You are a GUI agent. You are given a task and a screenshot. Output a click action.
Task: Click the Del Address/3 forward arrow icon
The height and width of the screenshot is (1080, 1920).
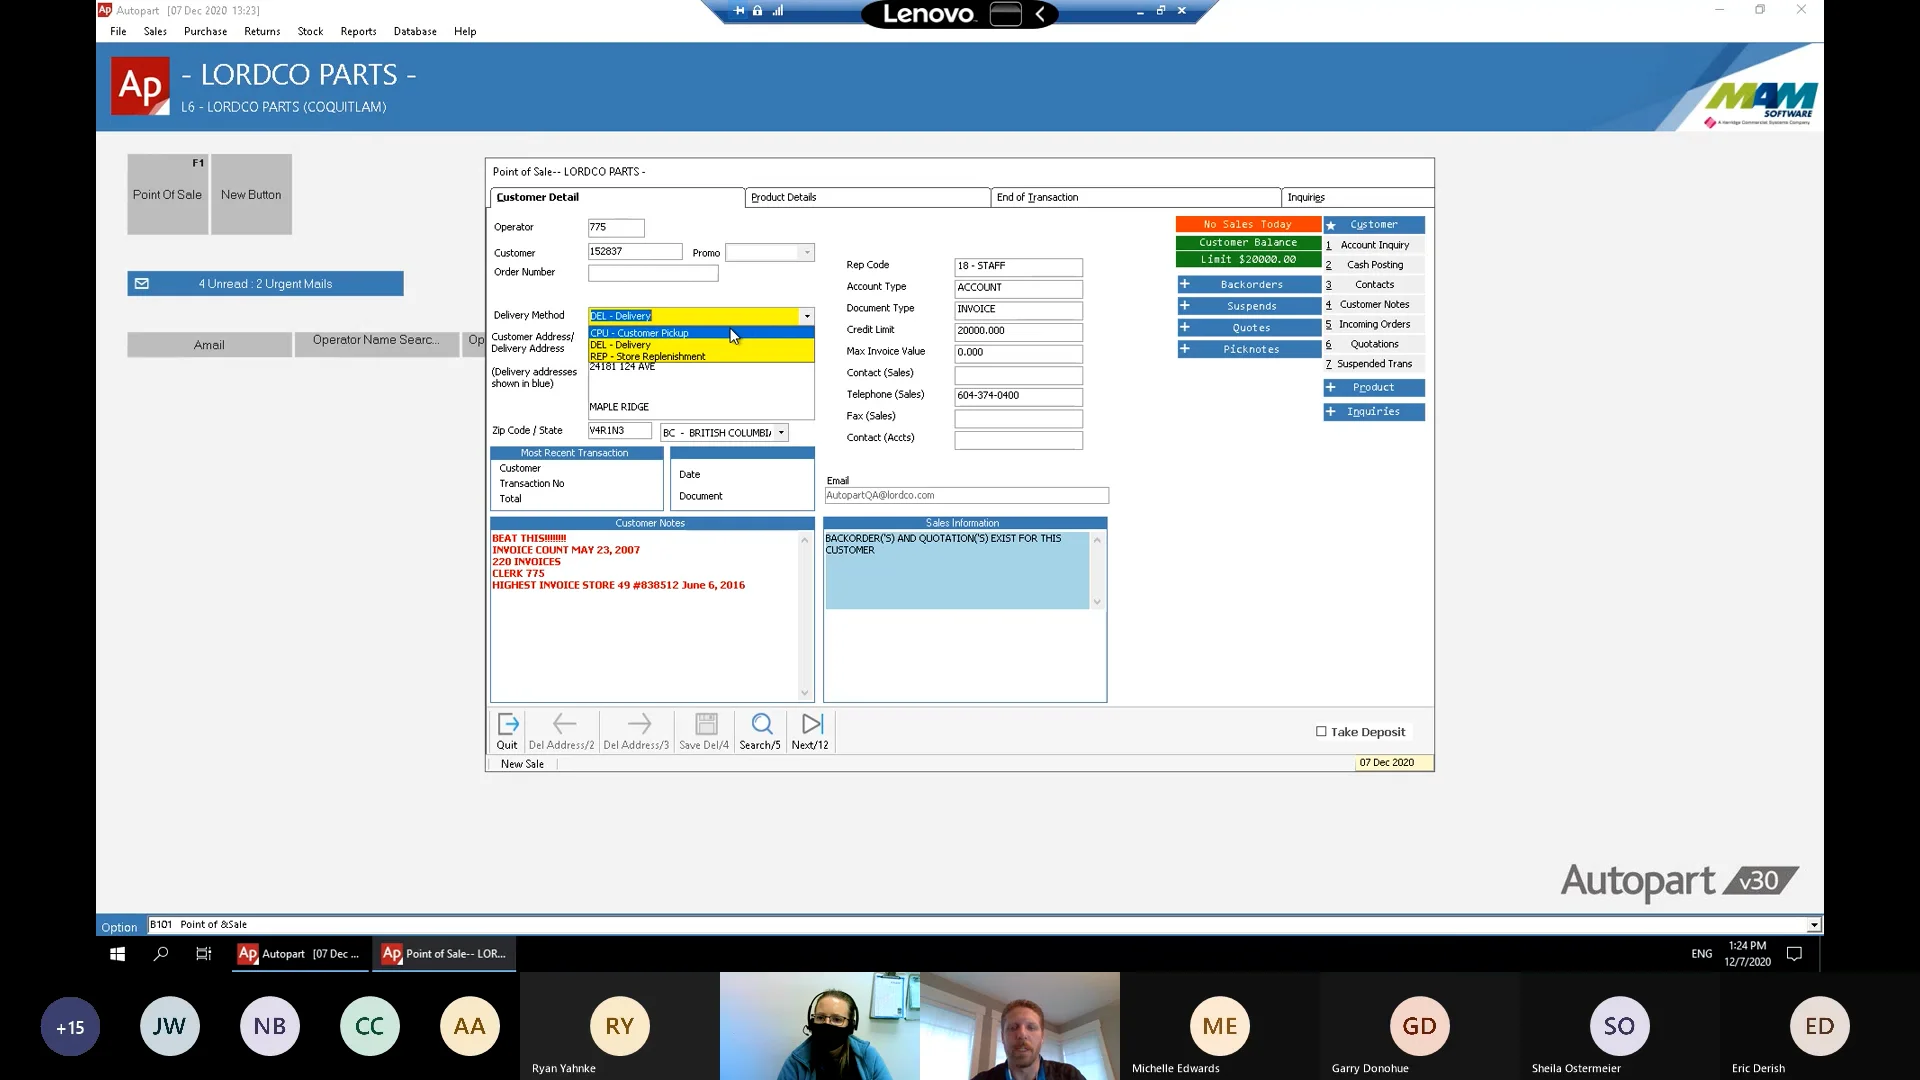[637, 725]
